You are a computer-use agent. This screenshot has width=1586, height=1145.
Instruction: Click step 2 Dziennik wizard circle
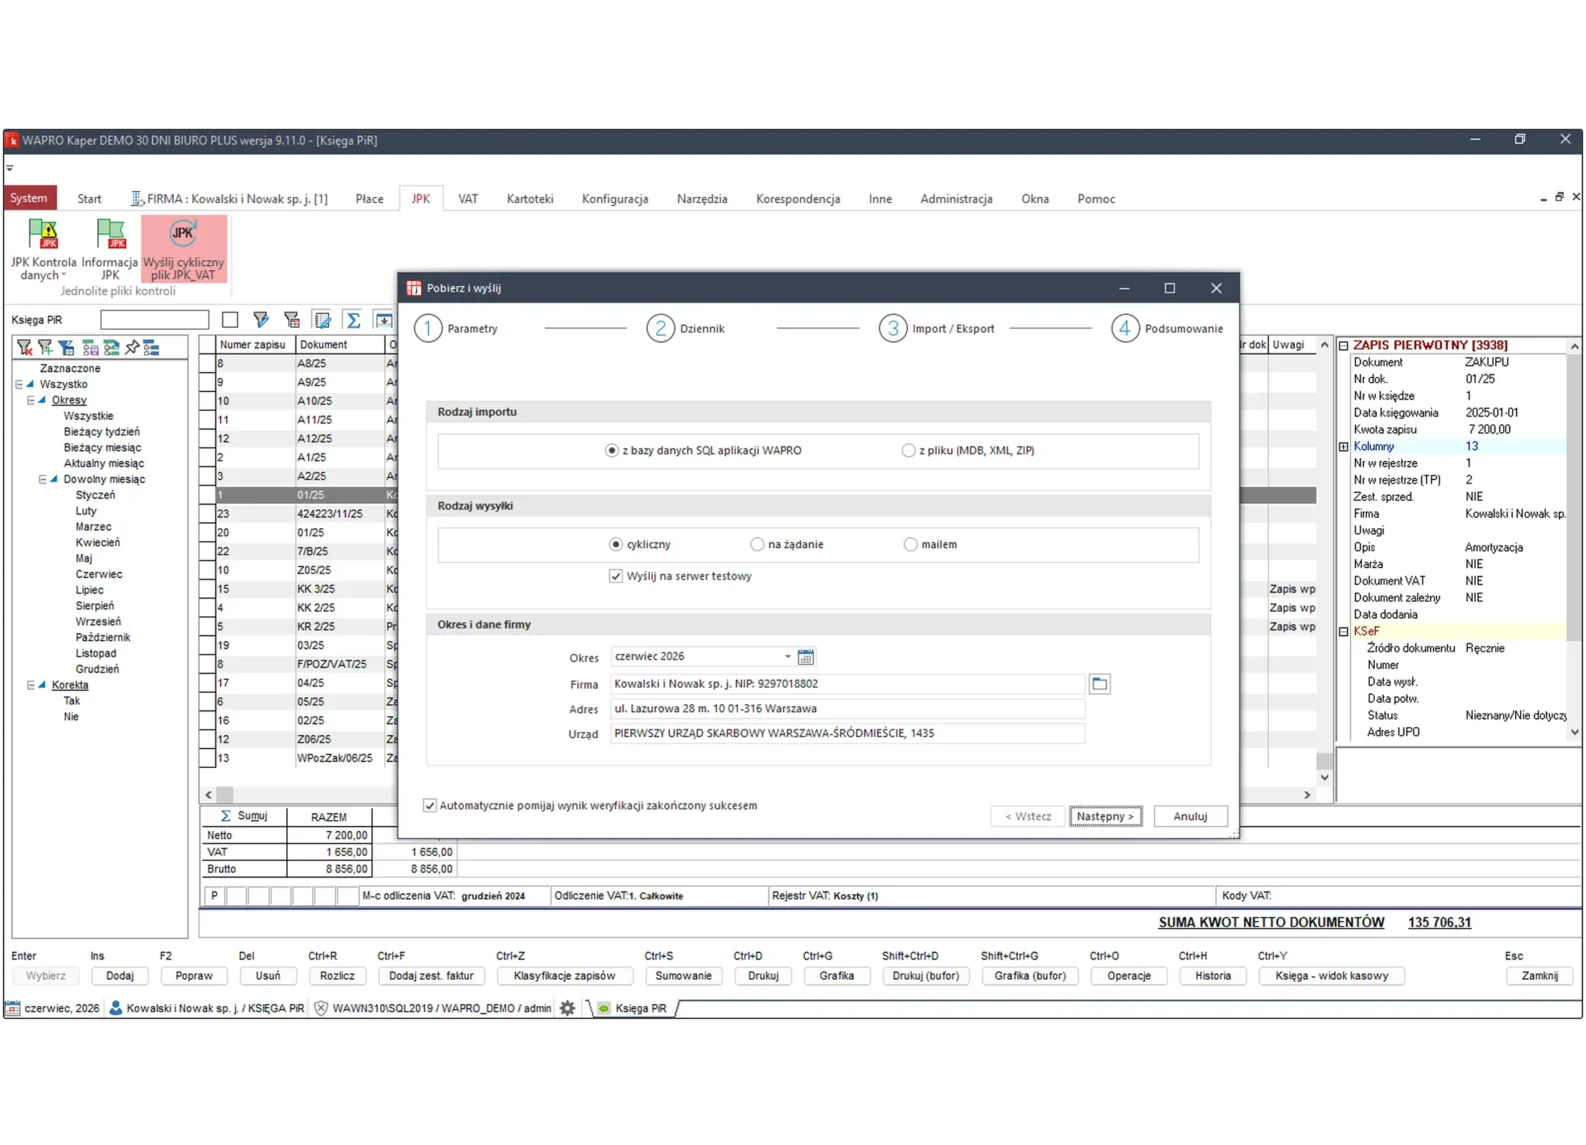(x=660, y=328)
